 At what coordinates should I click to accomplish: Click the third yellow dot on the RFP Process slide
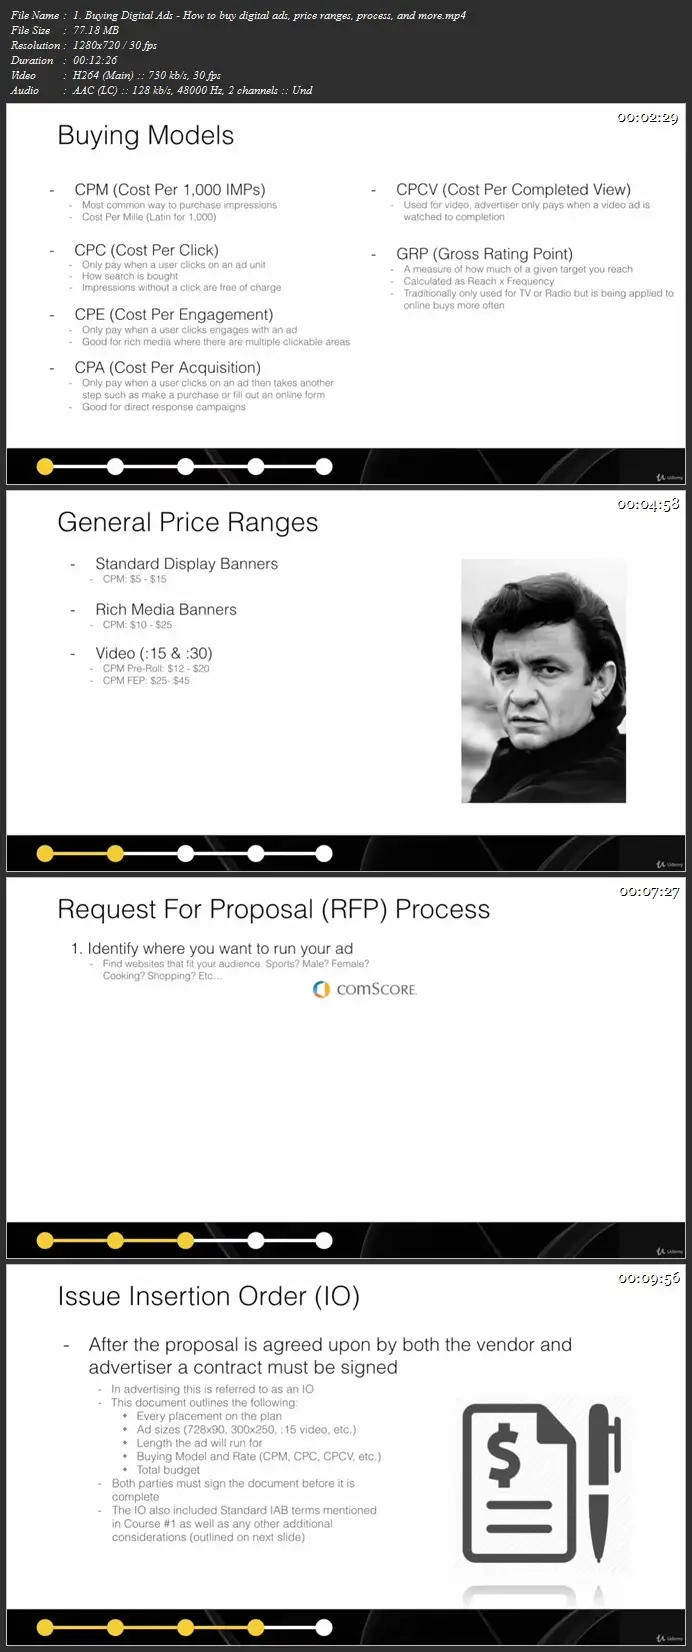[x=185, y=1241]
